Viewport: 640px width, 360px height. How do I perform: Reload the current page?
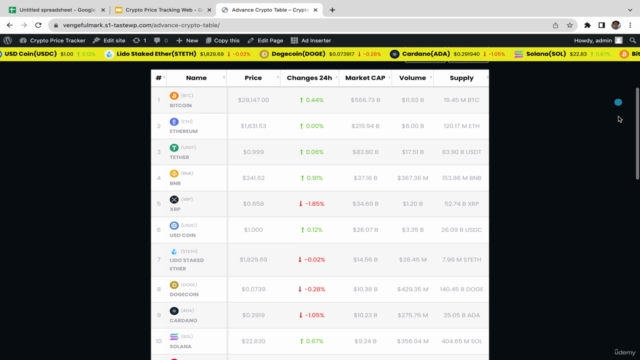[38, 25]
